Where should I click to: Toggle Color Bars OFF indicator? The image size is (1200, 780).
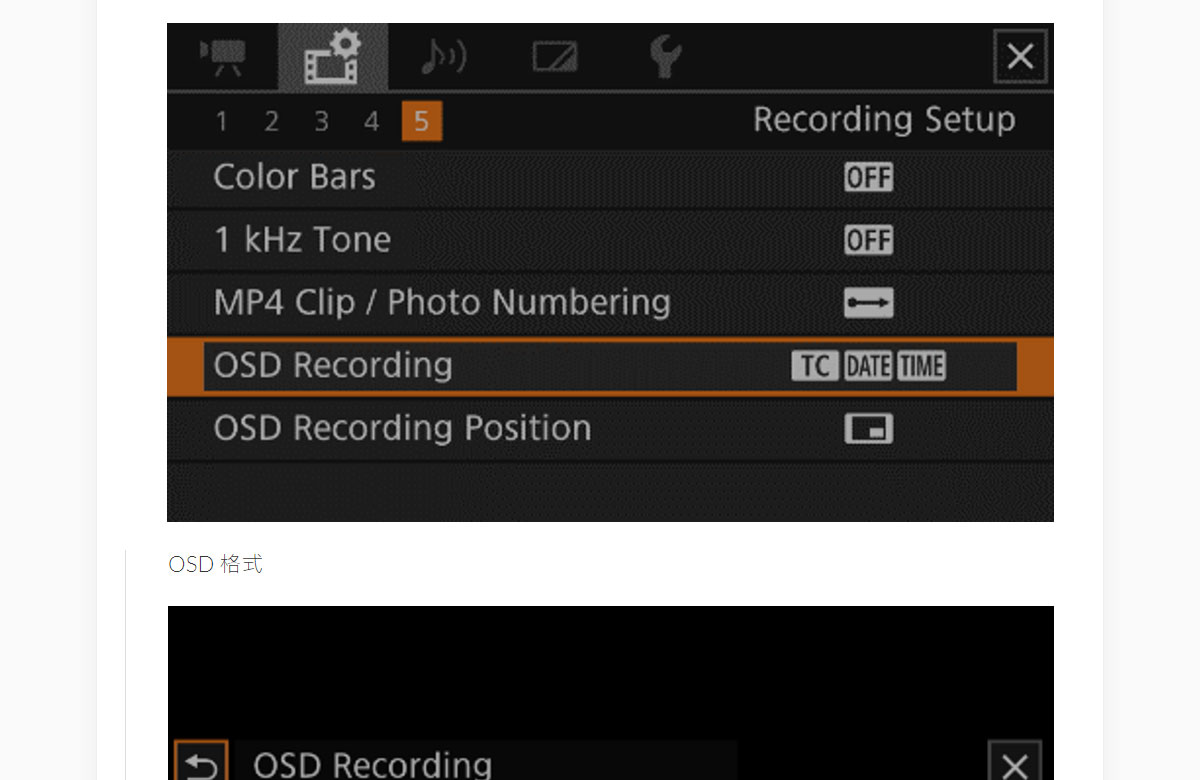click(868, 178)
